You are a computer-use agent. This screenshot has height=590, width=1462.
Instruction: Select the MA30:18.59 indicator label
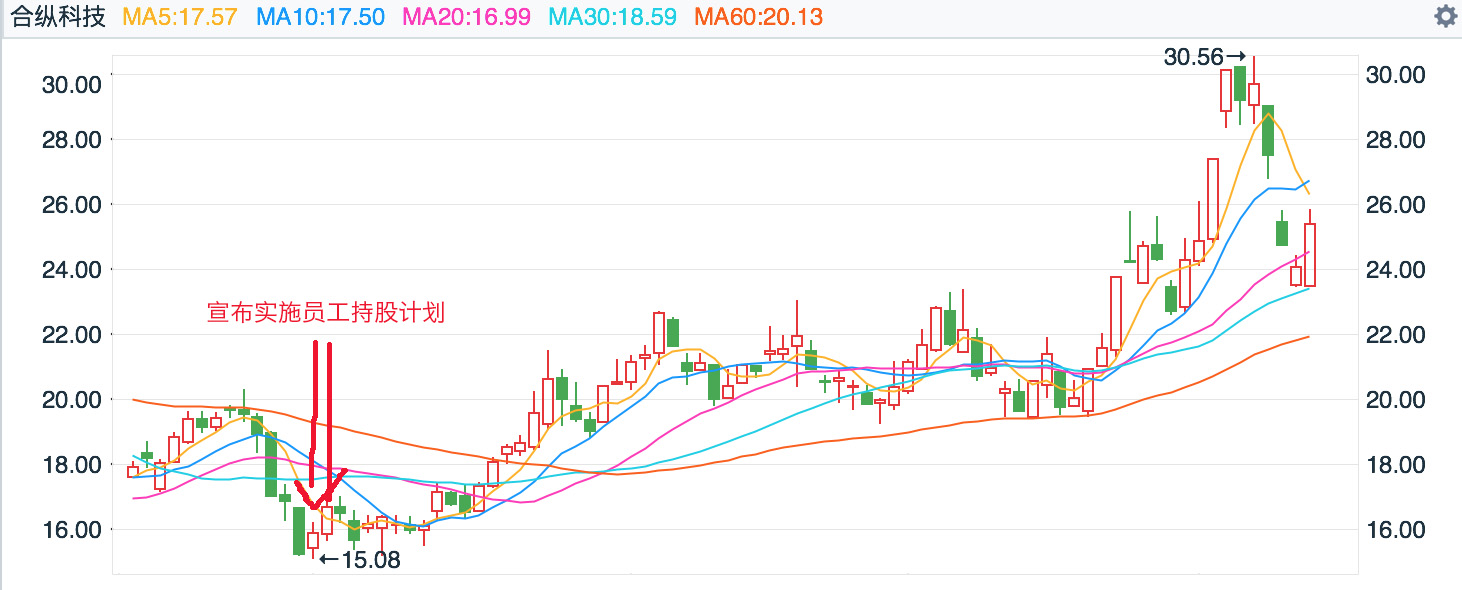613,17
